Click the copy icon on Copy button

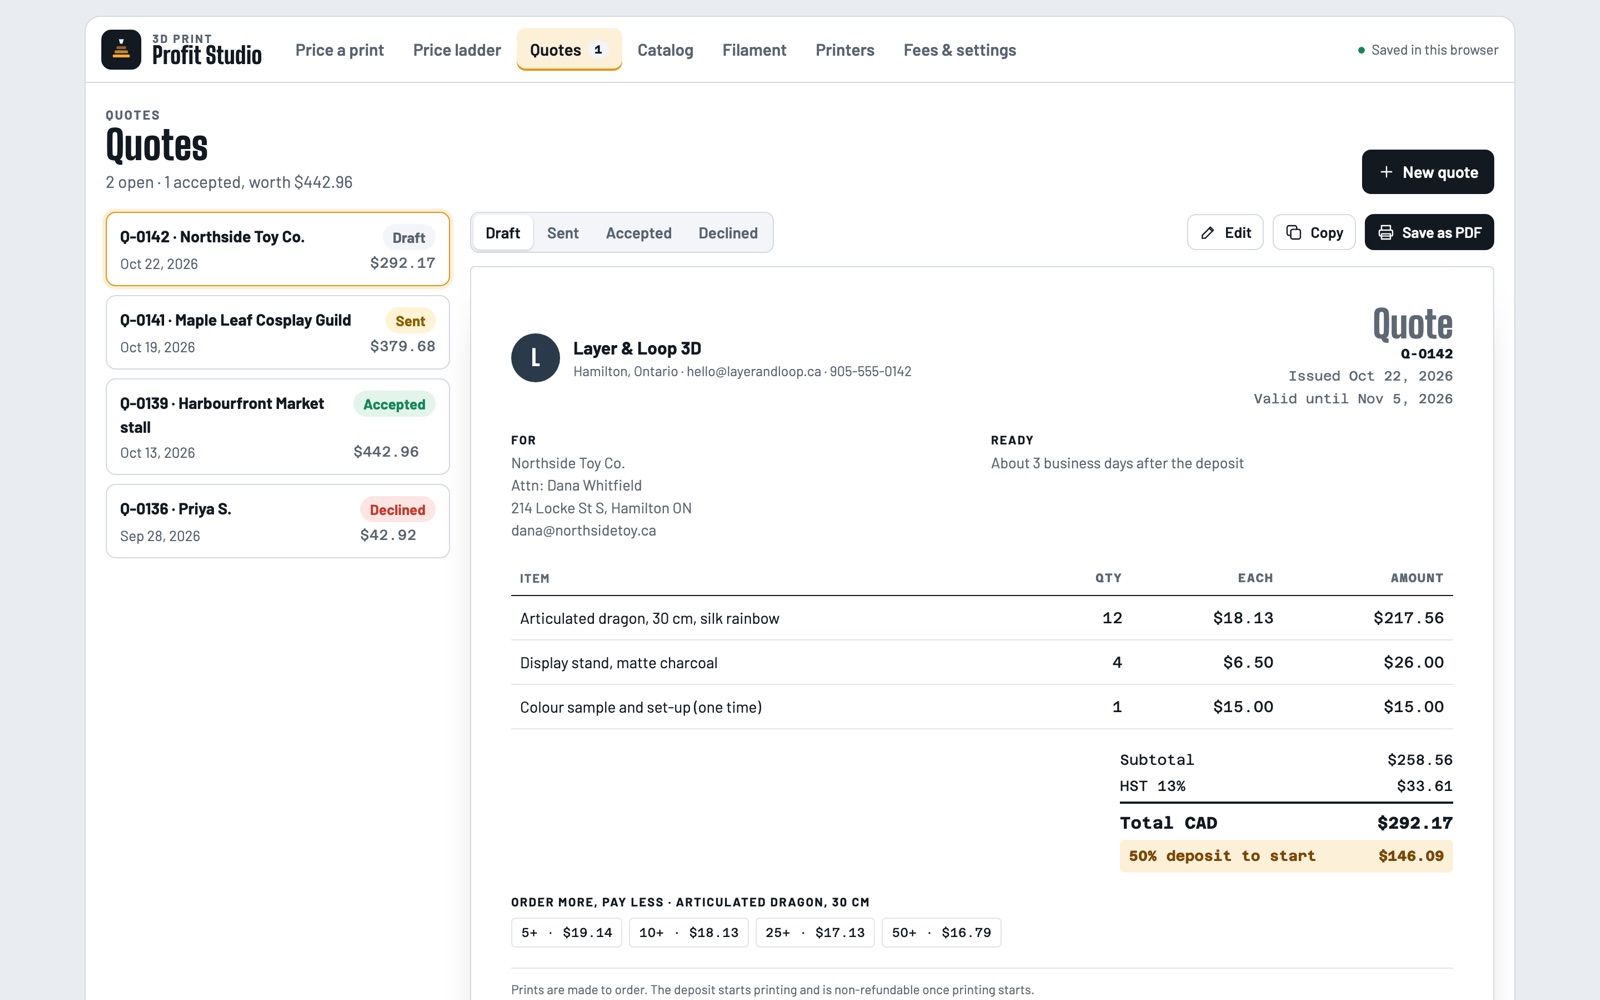coord(1293,232)
